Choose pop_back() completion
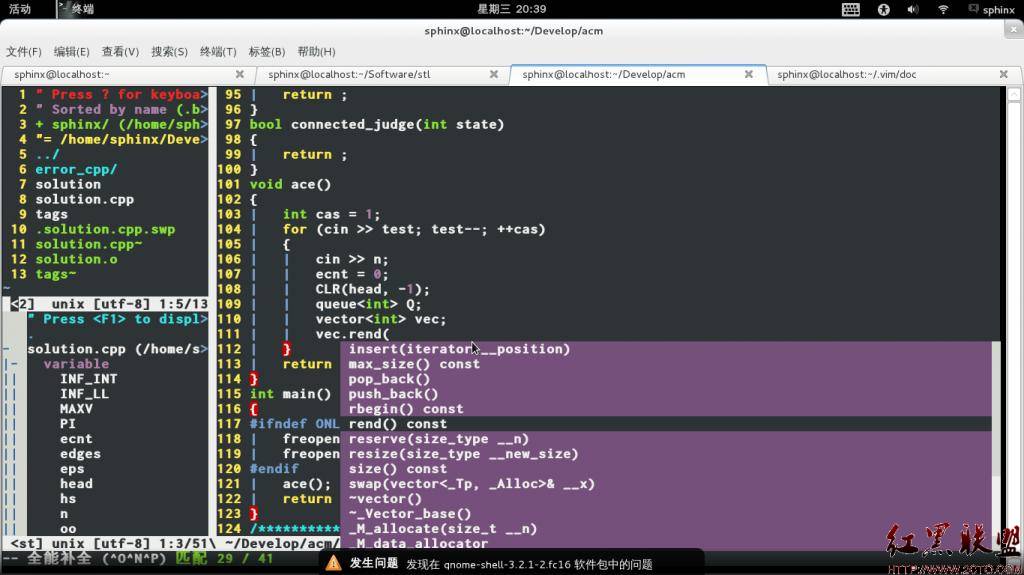The image size is (1024, 575). coord(666,379)
